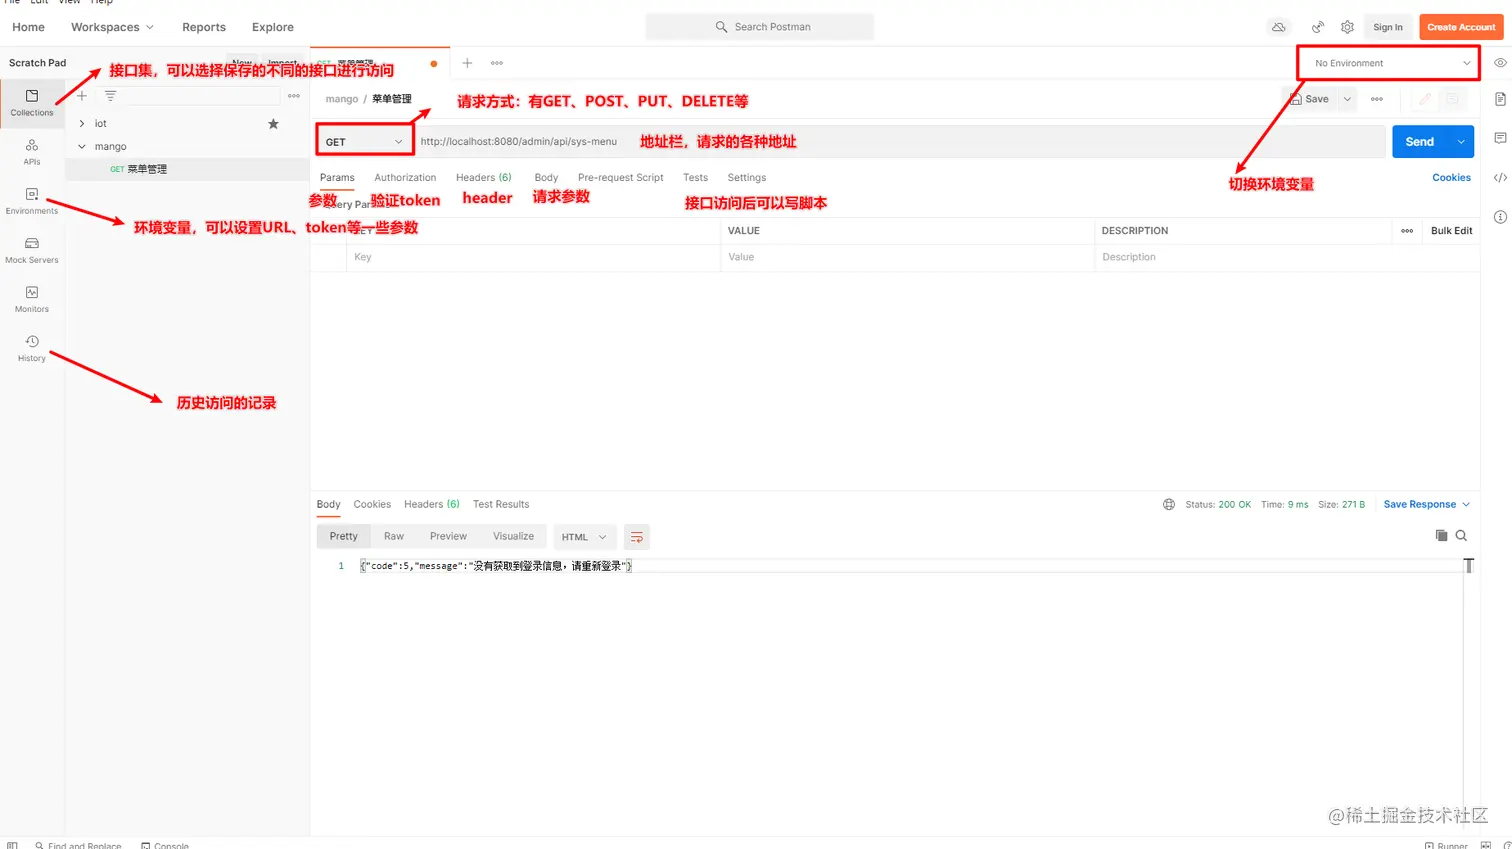Open the HTML response format dropdown
1512x849 pixels.
pos(584,537)
